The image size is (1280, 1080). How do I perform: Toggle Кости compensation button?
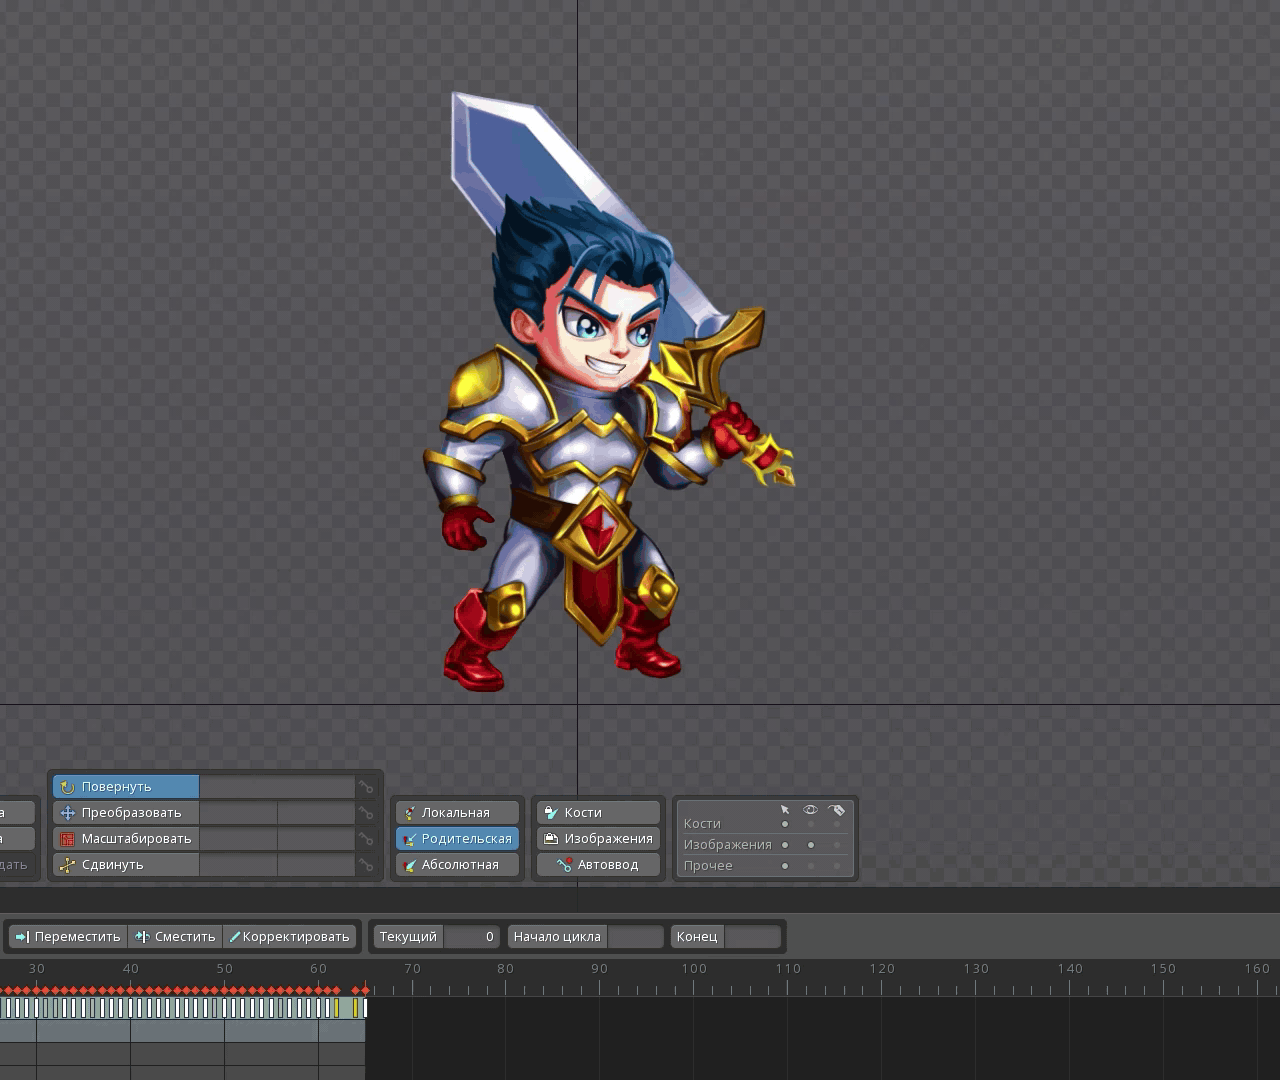coord(599,813)
